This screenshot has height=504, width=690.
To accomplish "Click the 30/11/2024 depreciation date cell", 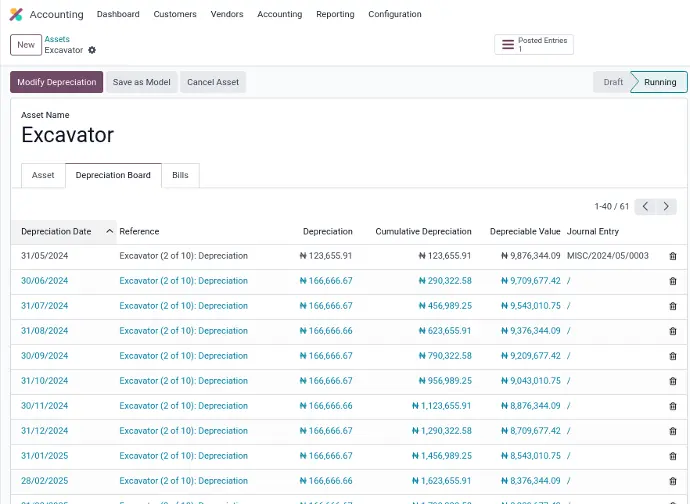I will (44, 406).
